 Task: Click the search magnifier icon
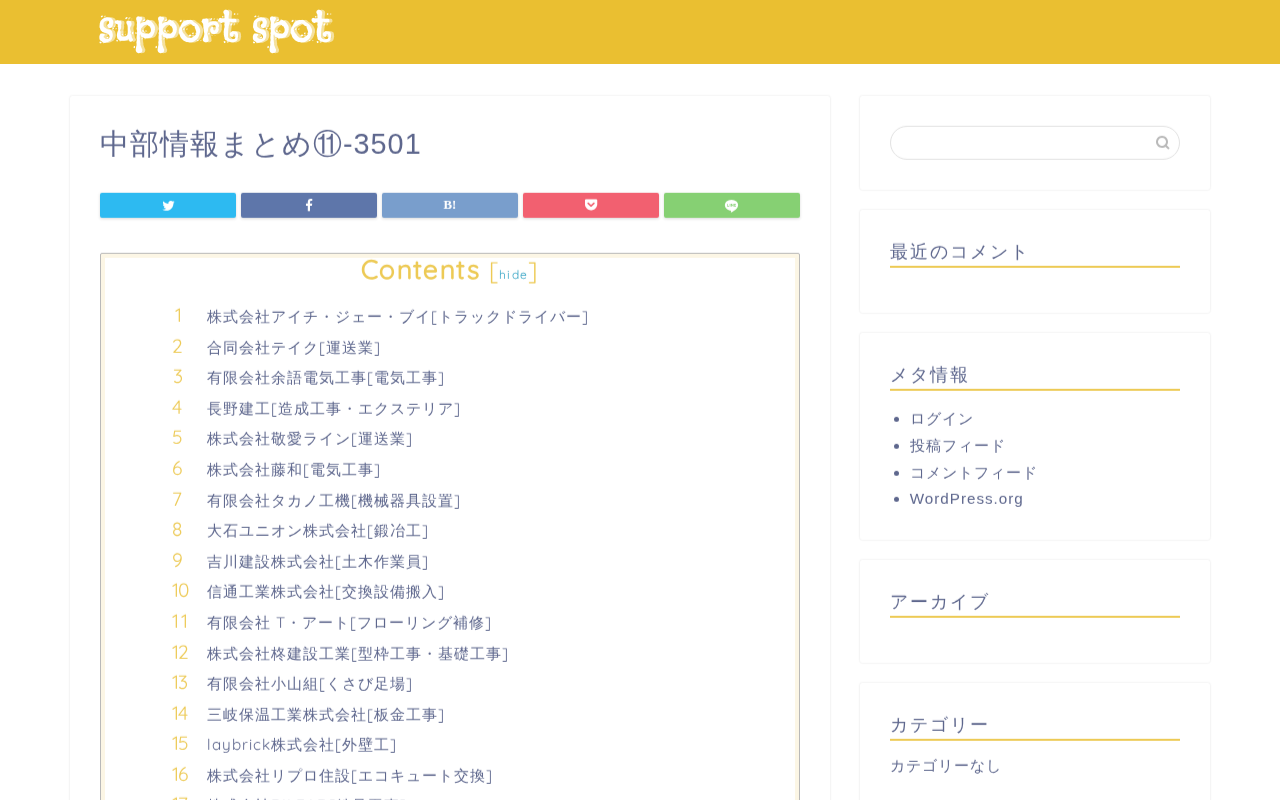pyautogui.click(x=1162, y=143)
